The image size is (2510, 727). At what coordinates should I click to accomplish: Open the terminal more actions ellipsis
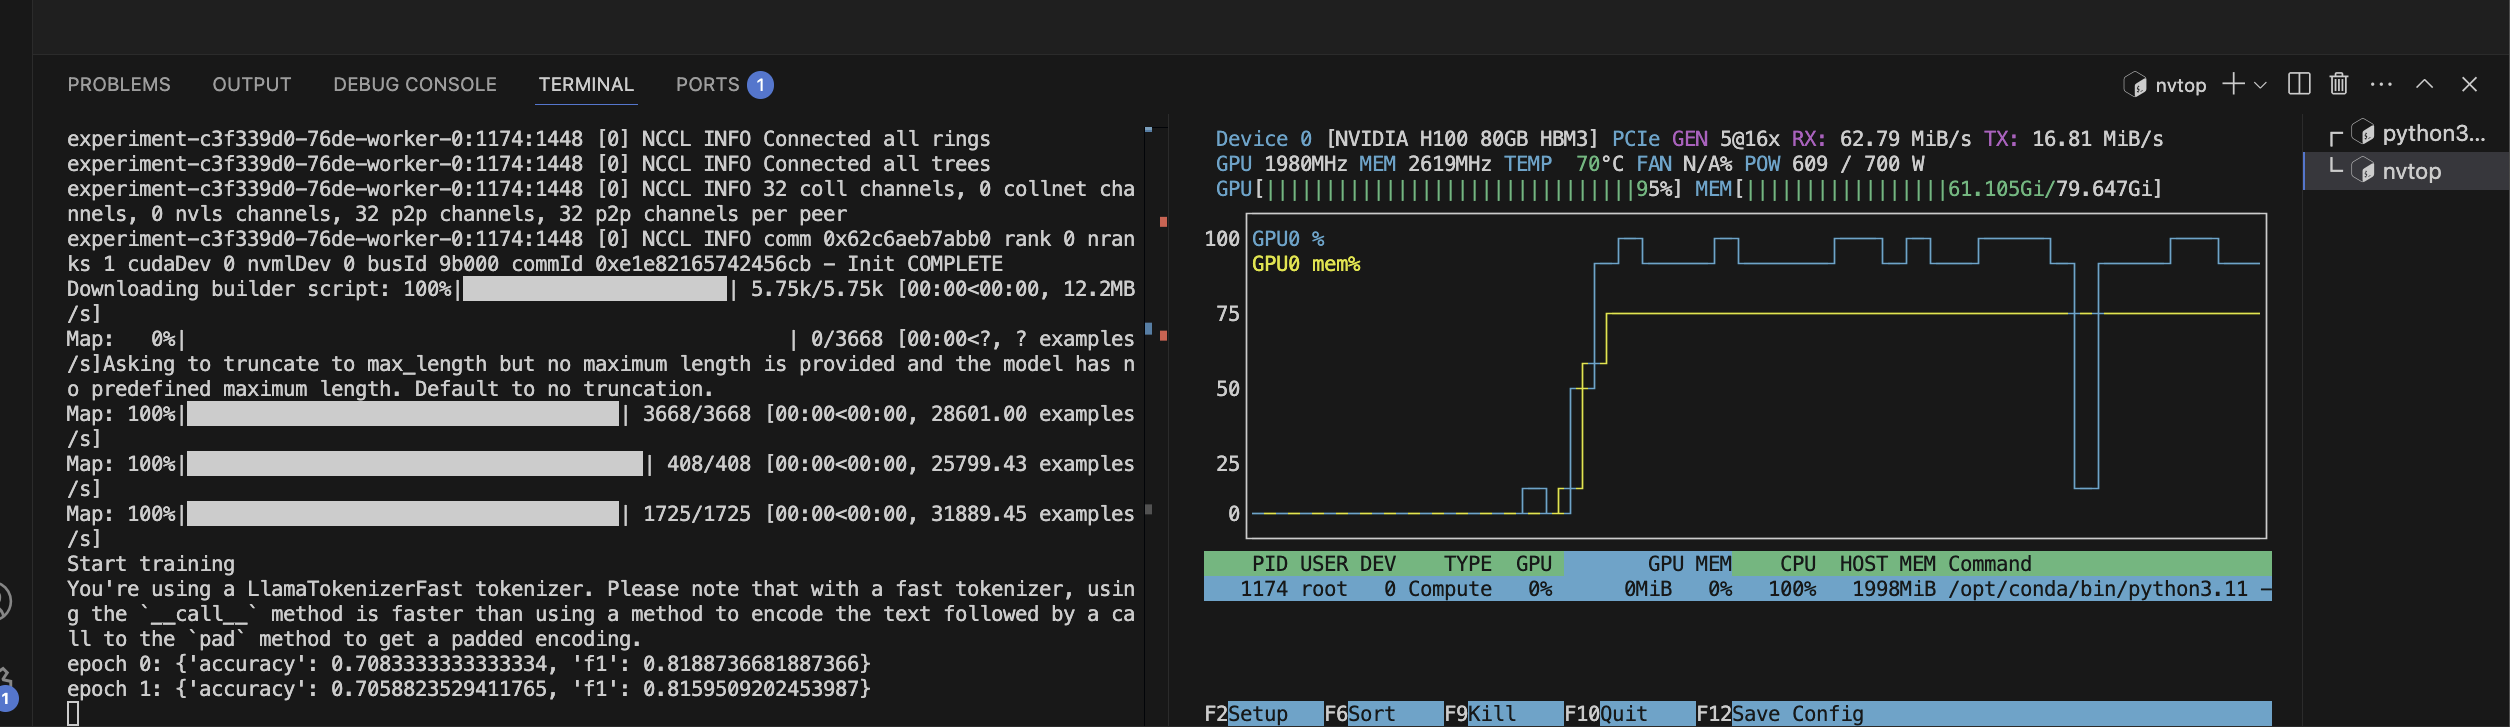click(x=2381, y=84)
